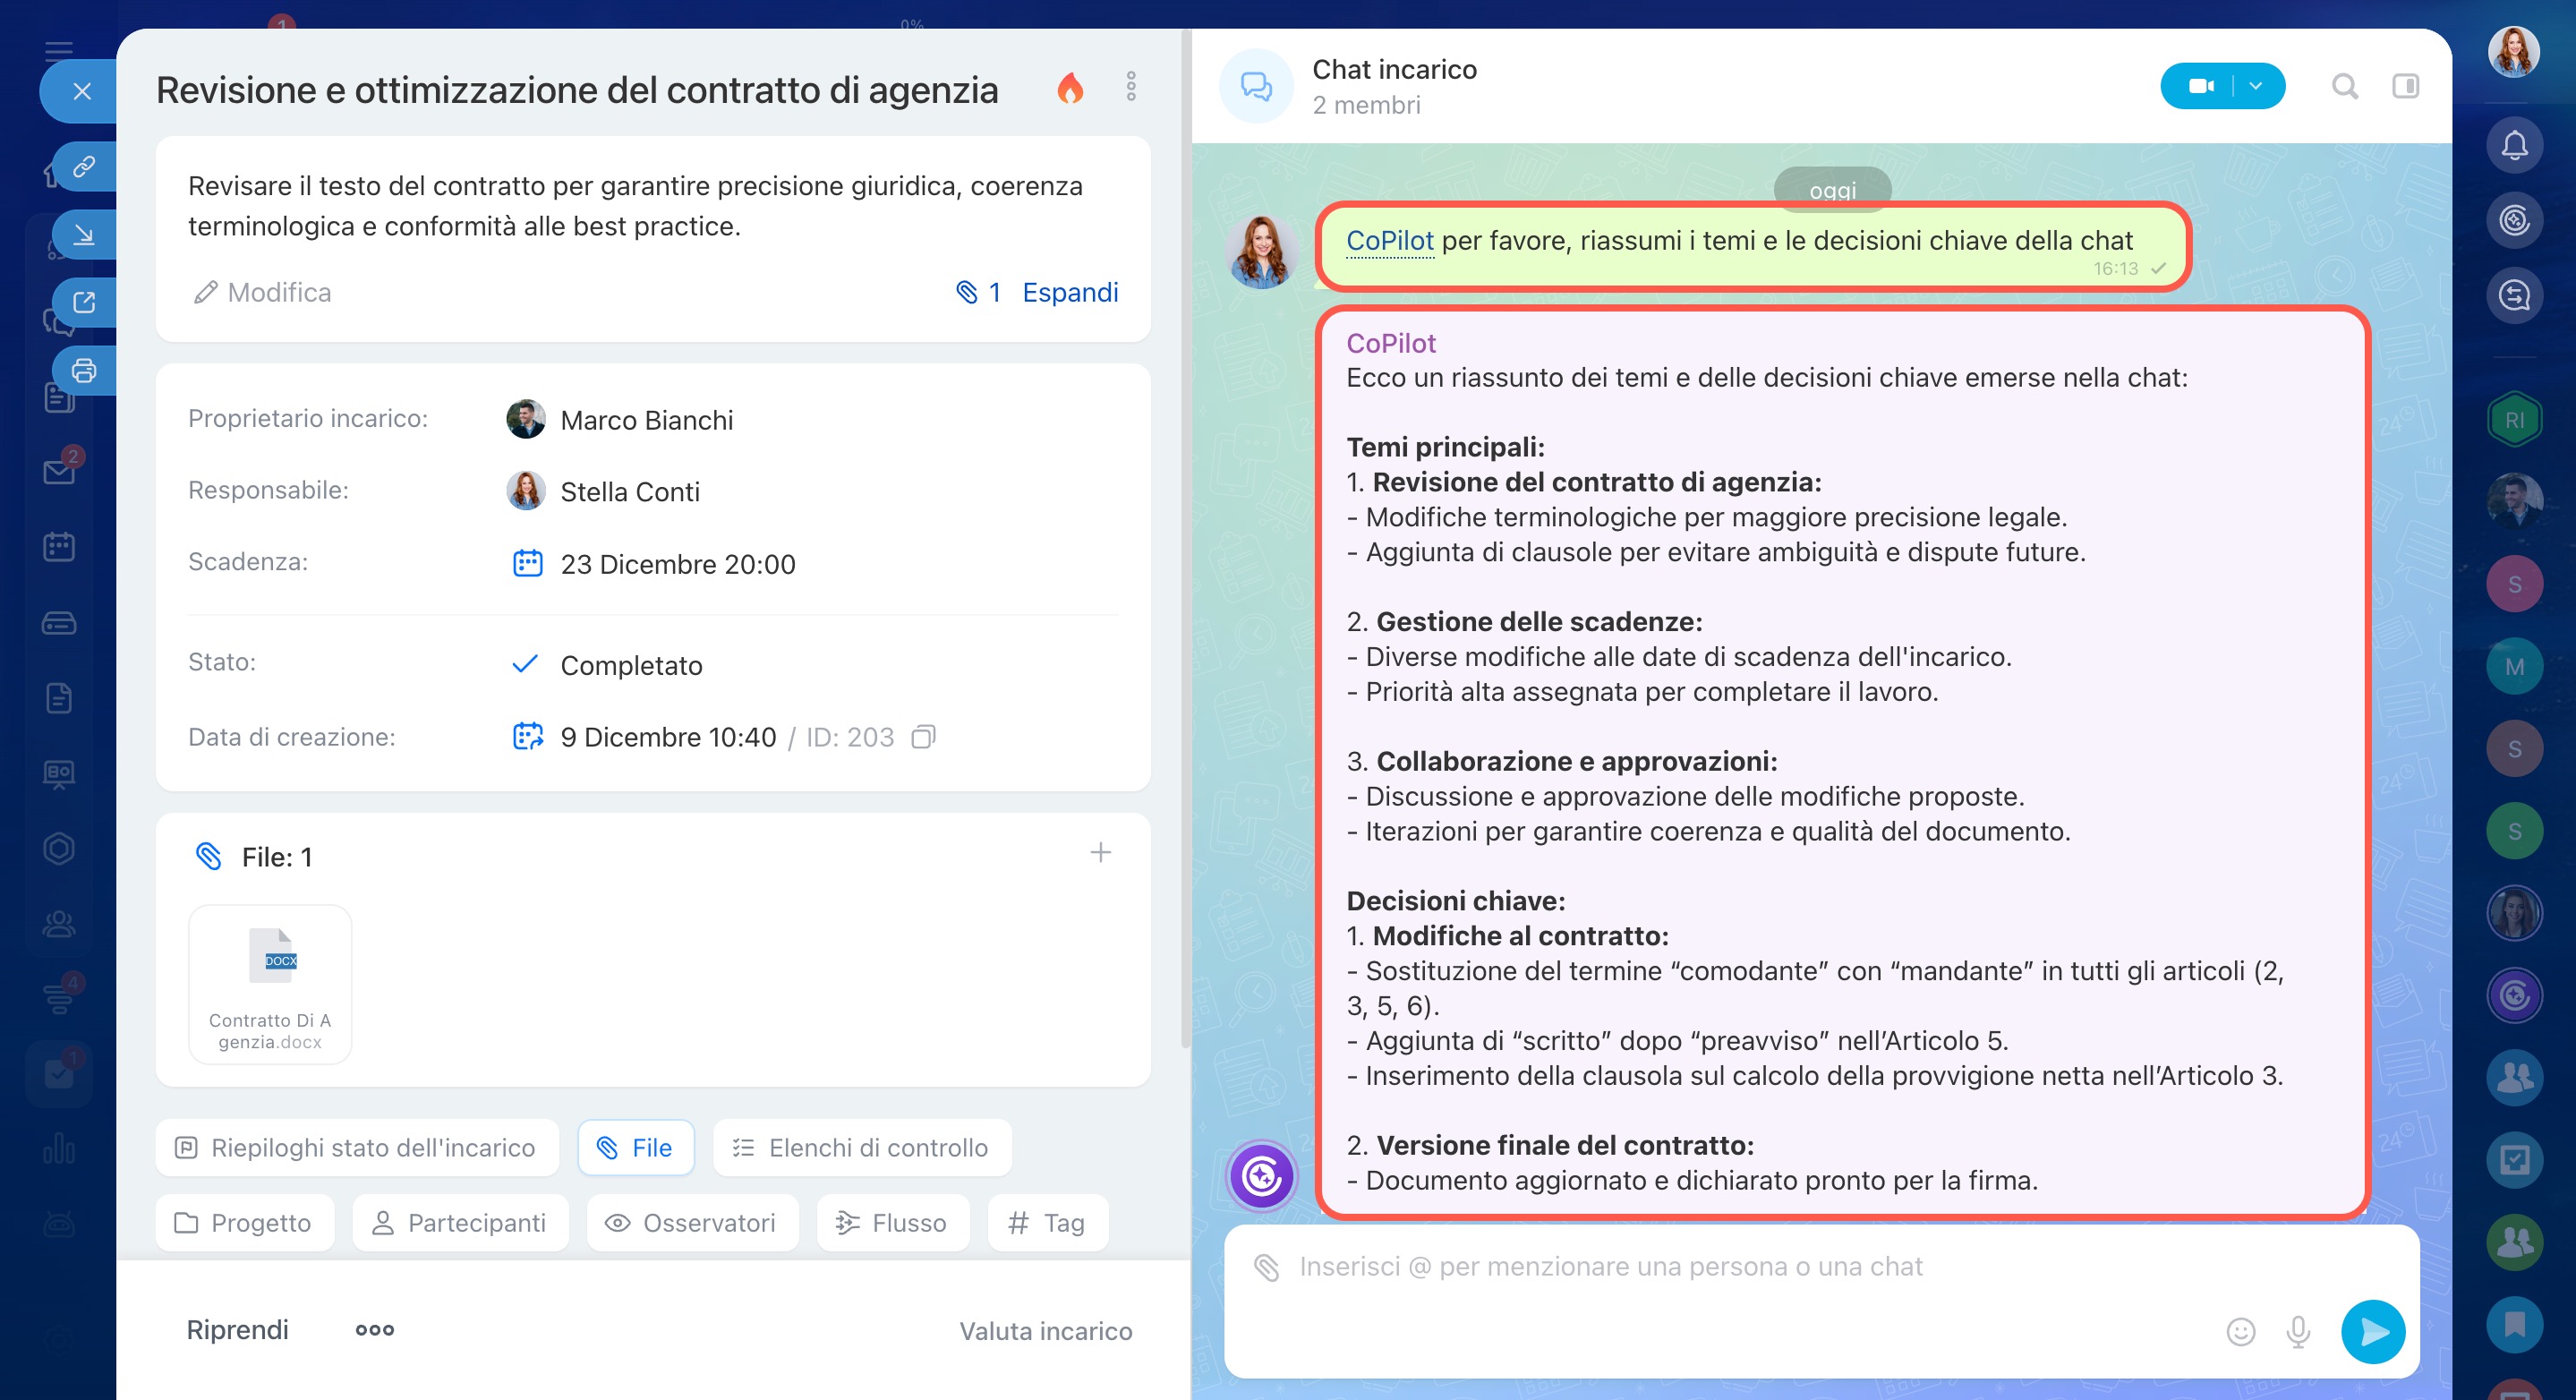Image resolution: width=2576 pixels, height=1400 pixels.
Task: Open the emoji picker in chat
Action: (x=2240, y=1331)
